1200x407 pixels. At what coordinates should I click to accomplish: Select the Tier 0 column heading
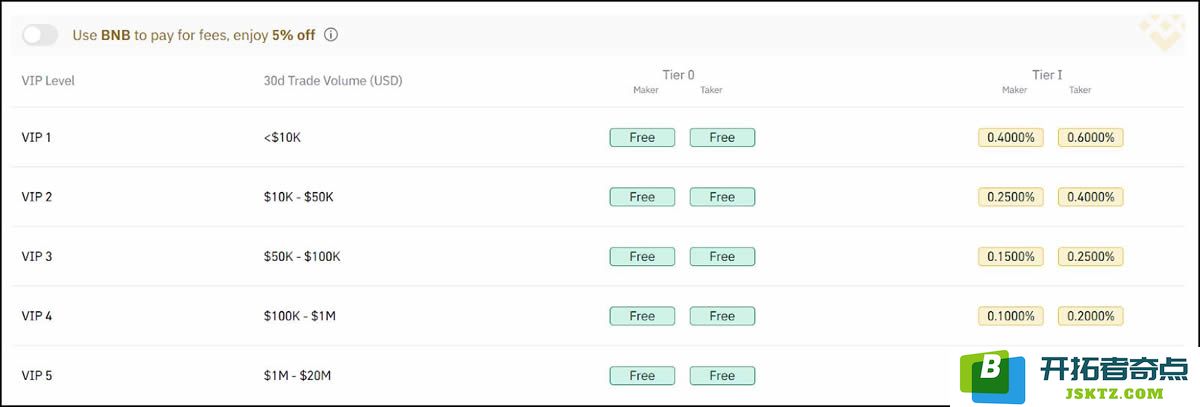coord(678,74)
